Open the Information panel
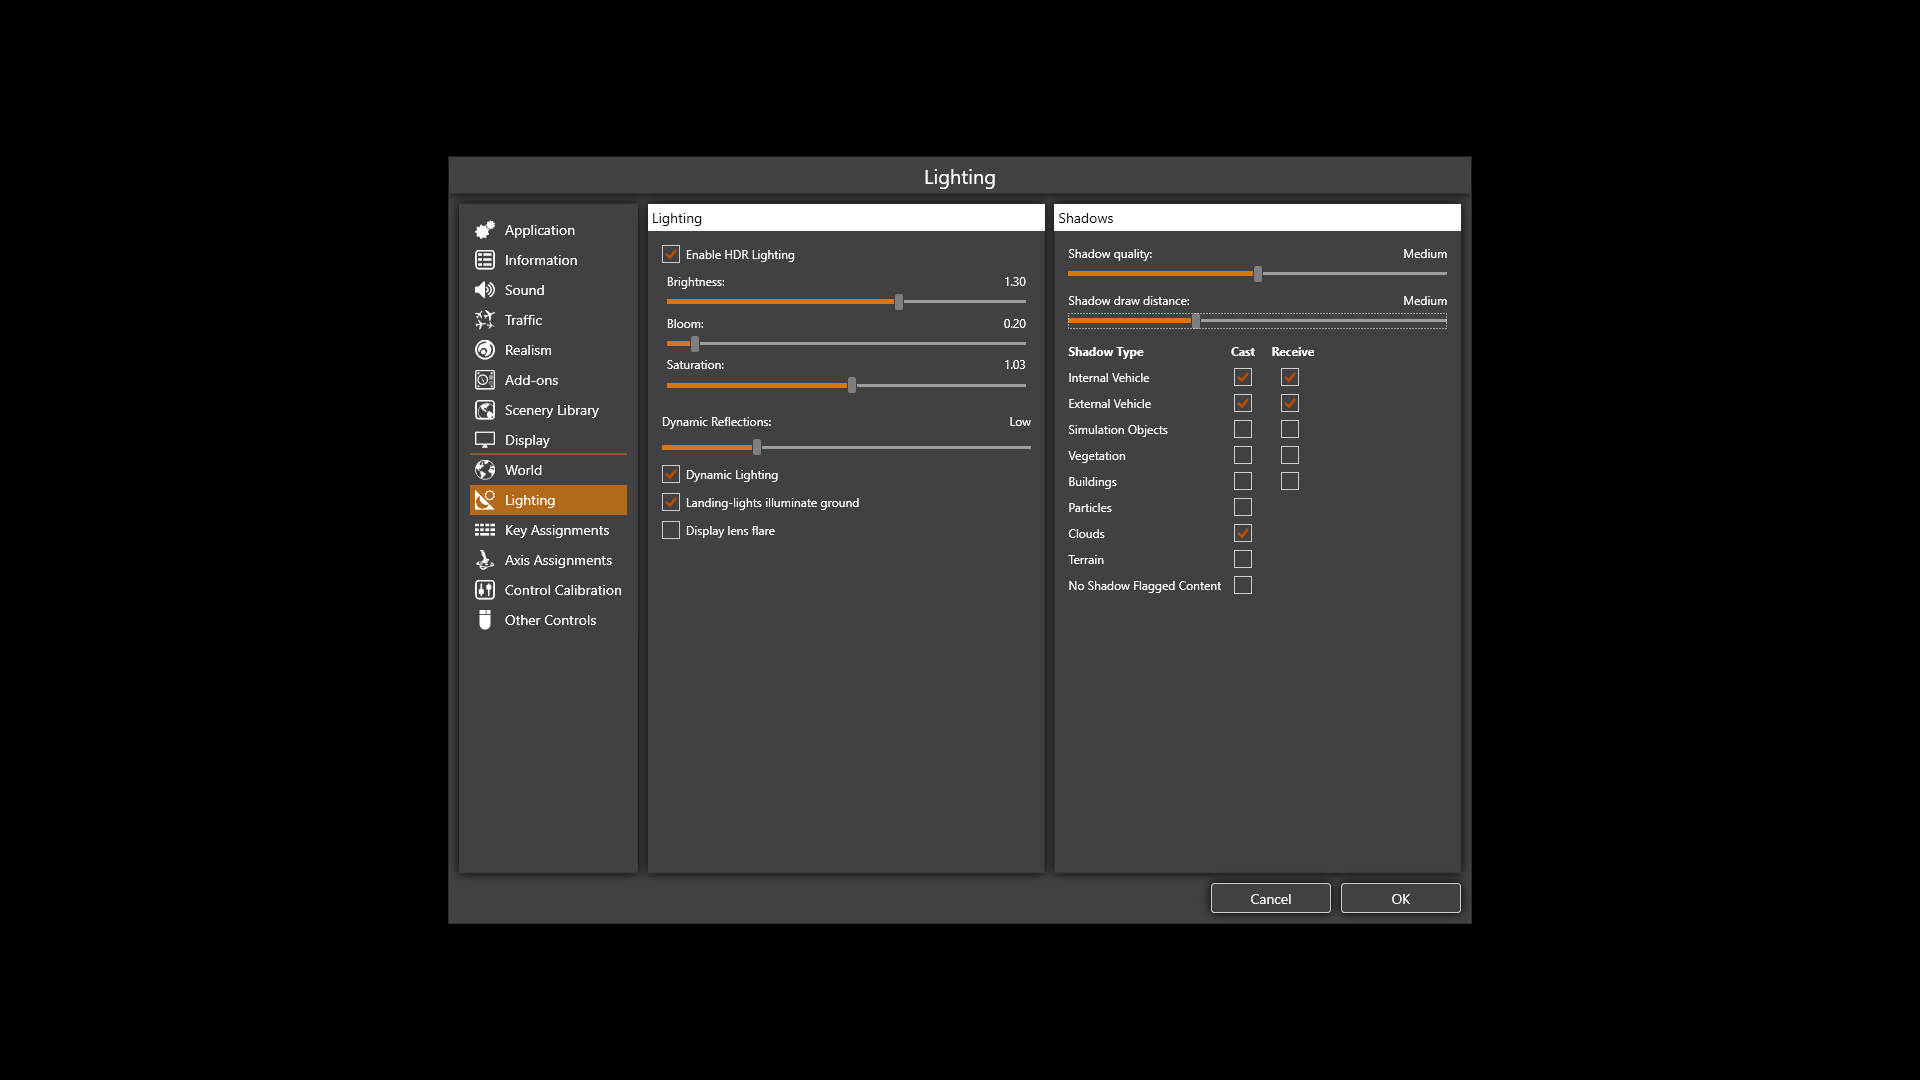The height and width of the screenshot is (1080, 1920). (x=541, y=258)
